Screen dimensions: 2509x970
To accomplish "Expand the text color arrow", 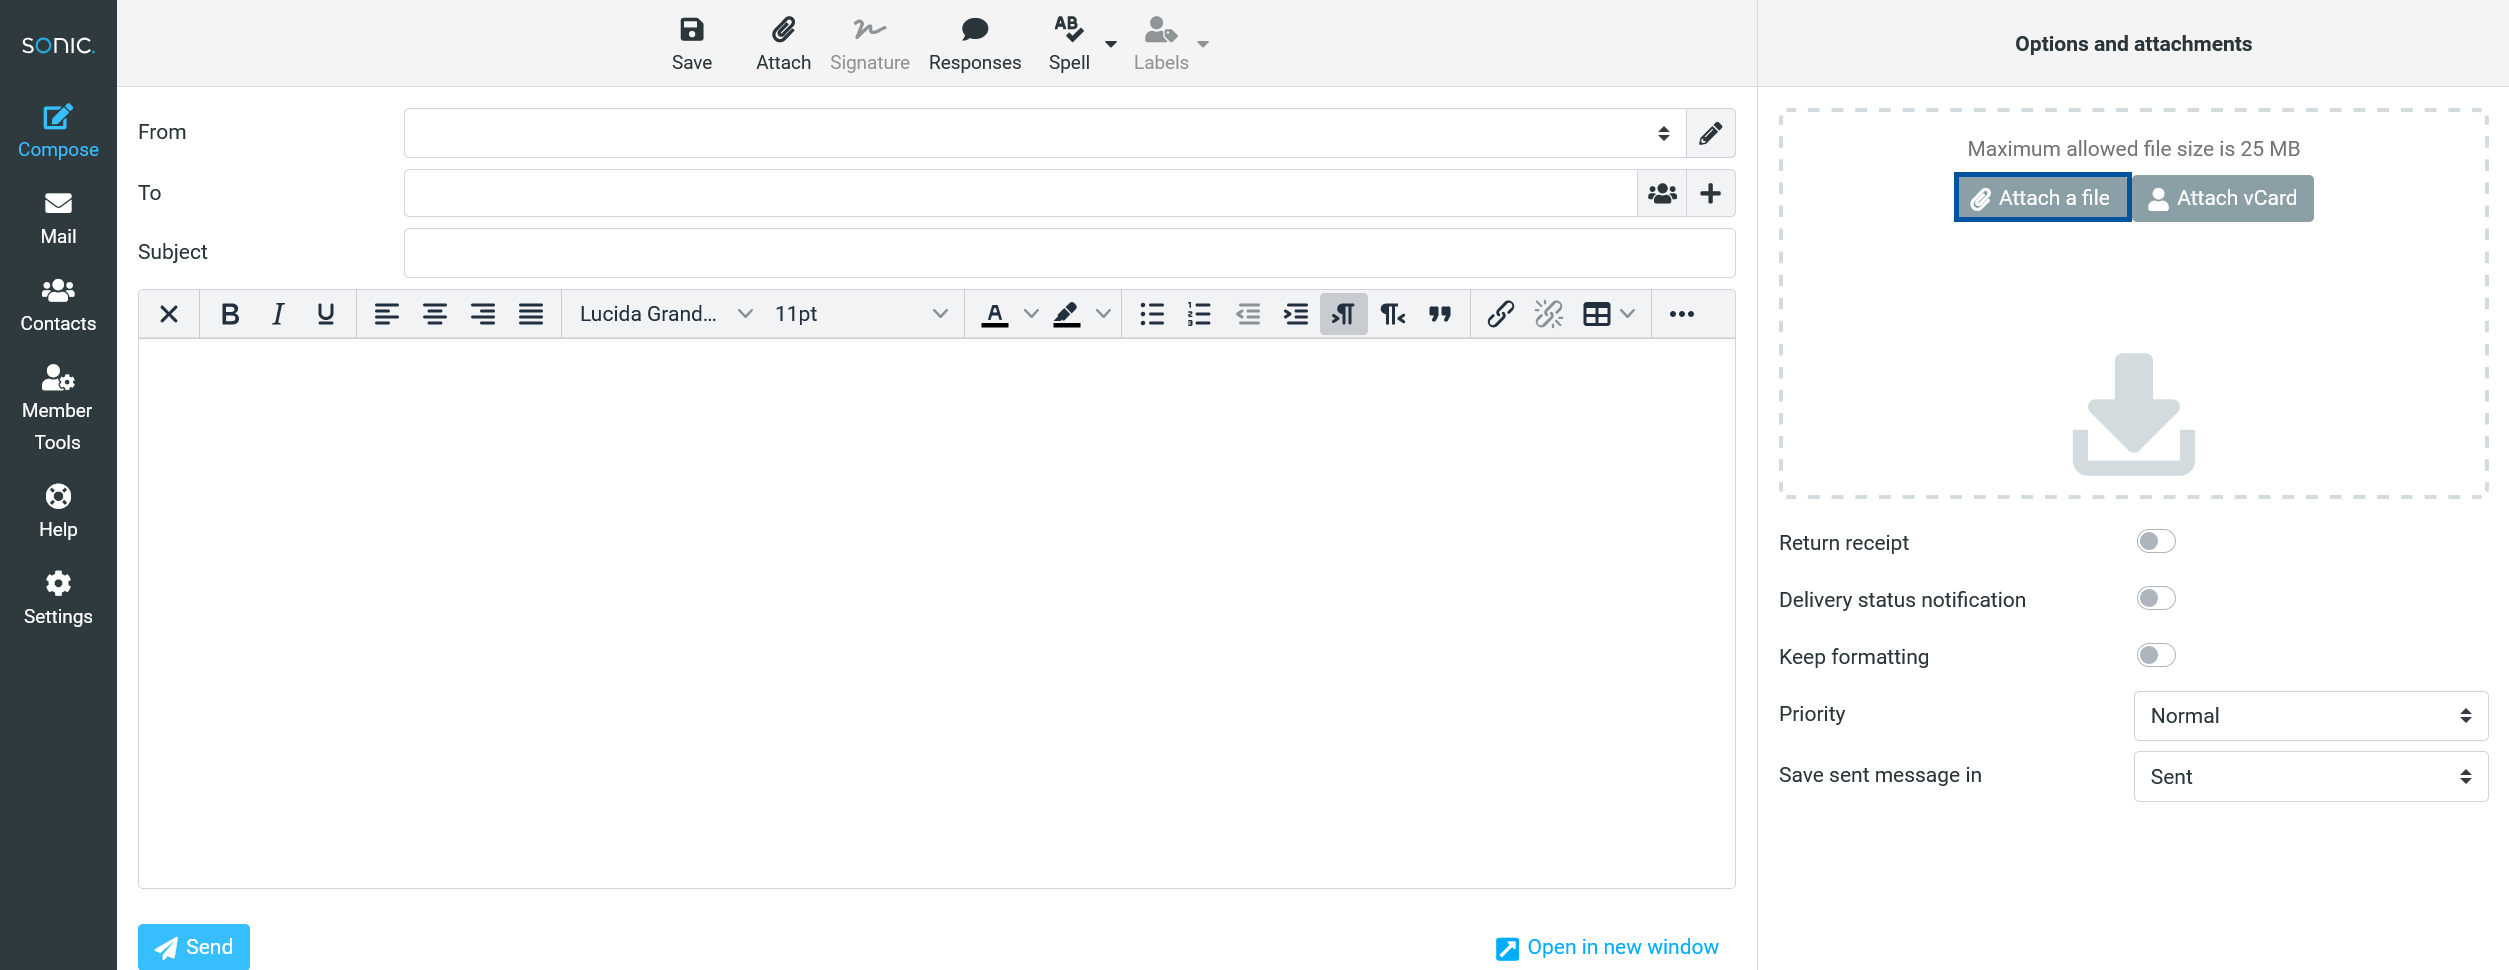I will pyautogui.click(x=1031, y=314).
